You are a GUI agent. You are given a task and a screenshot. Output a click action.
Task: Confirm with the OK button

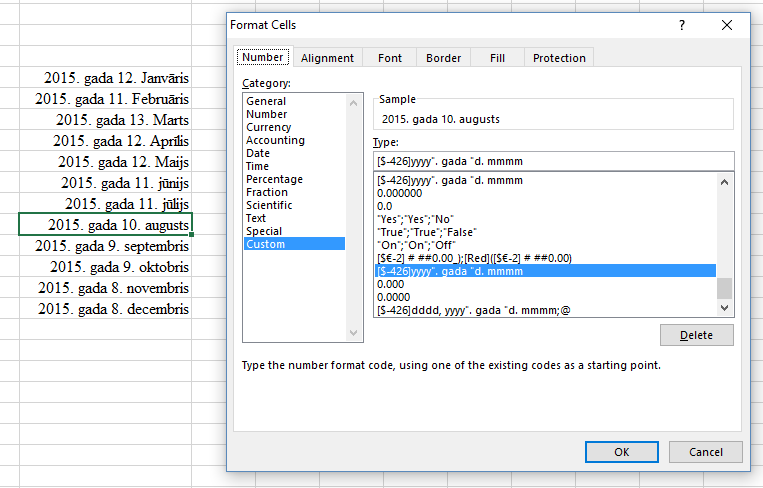tap(621, 452)
